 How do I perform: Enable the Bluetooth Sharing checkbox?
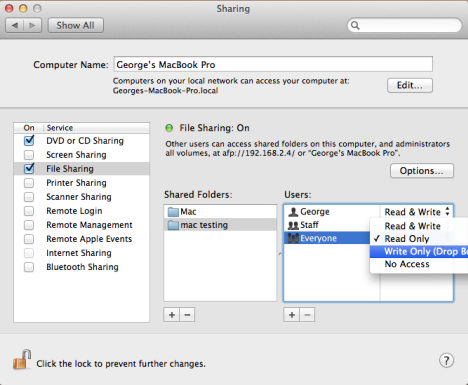click(29, 267)
